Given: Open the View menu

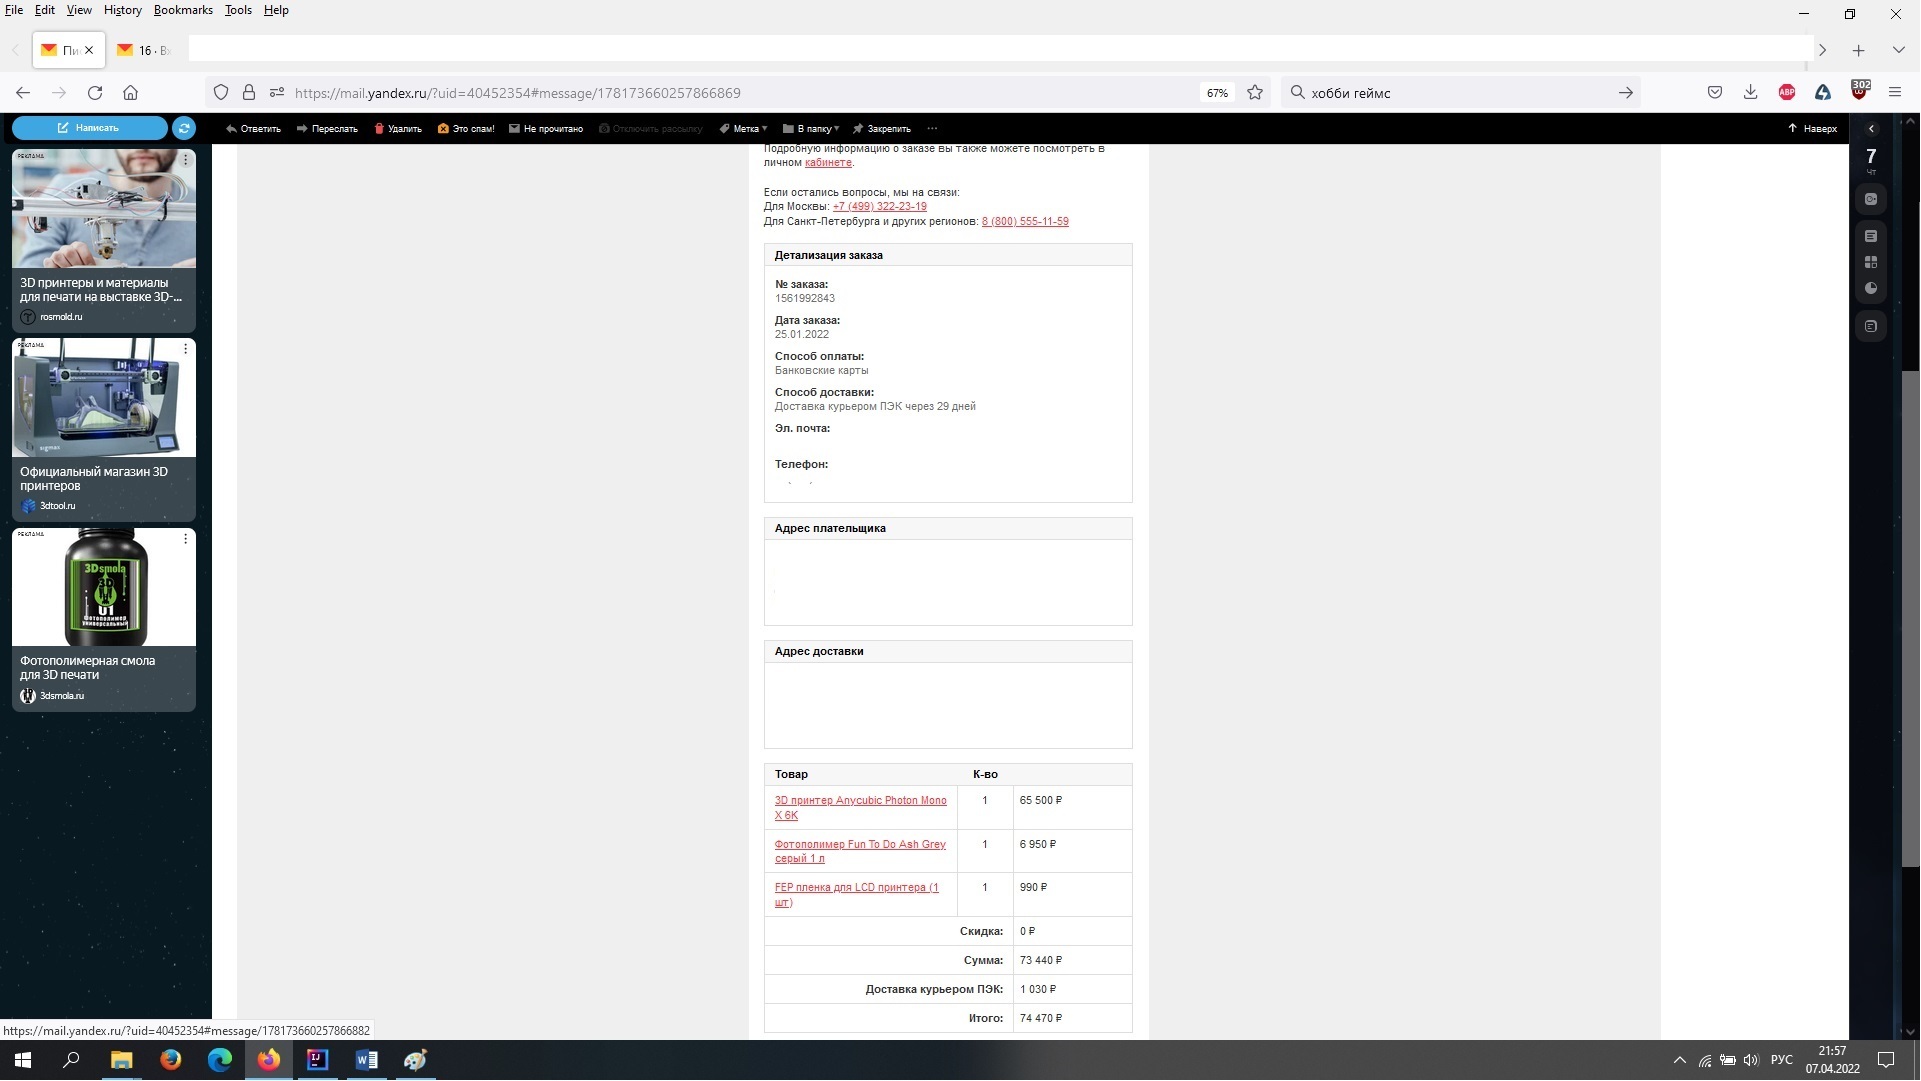Looking at the screenshot, I should [79, 10].
